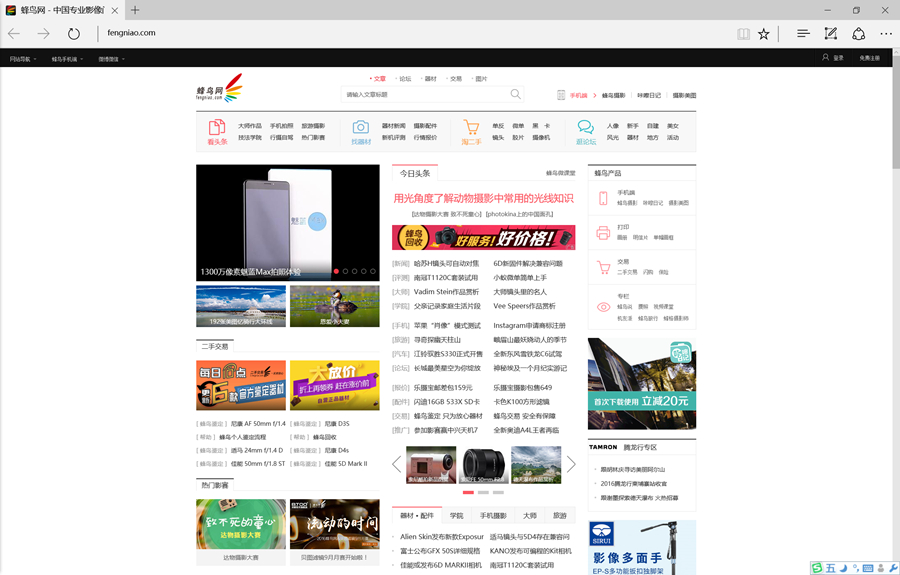
Task: Click the phone icon in 蜂鸟产品 panel
Action: point(603,198)
